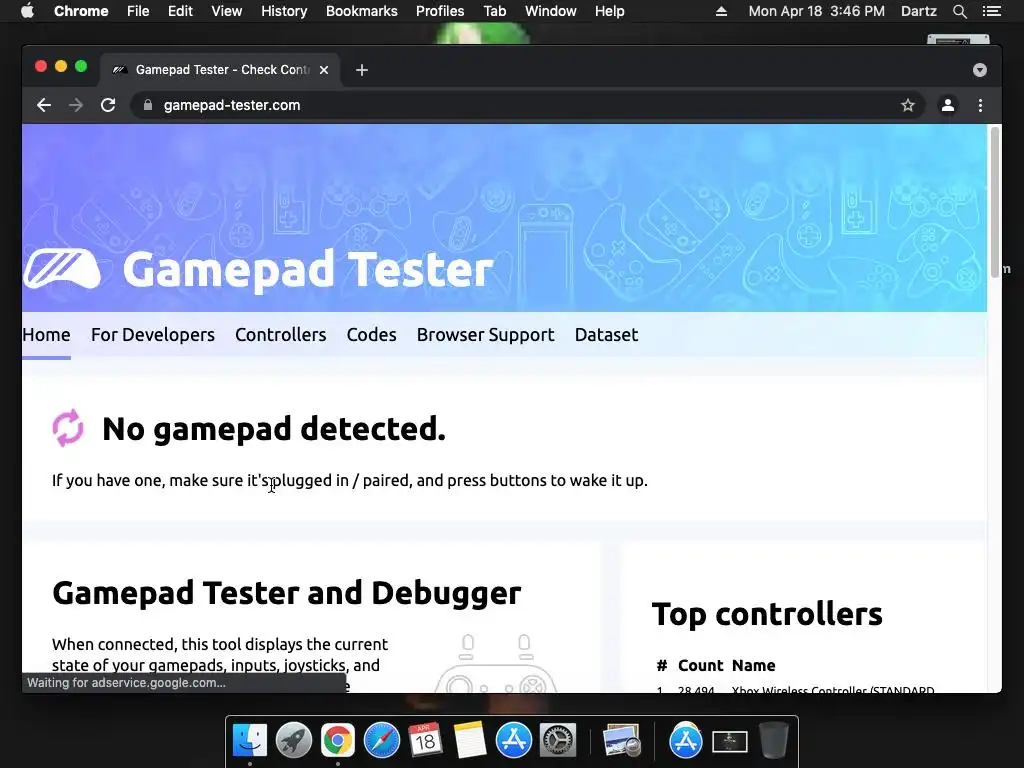Screen dimensions: 1024x768
Task: Open the Apple menu
Action: pyautogui.click(x=27, y=11)
